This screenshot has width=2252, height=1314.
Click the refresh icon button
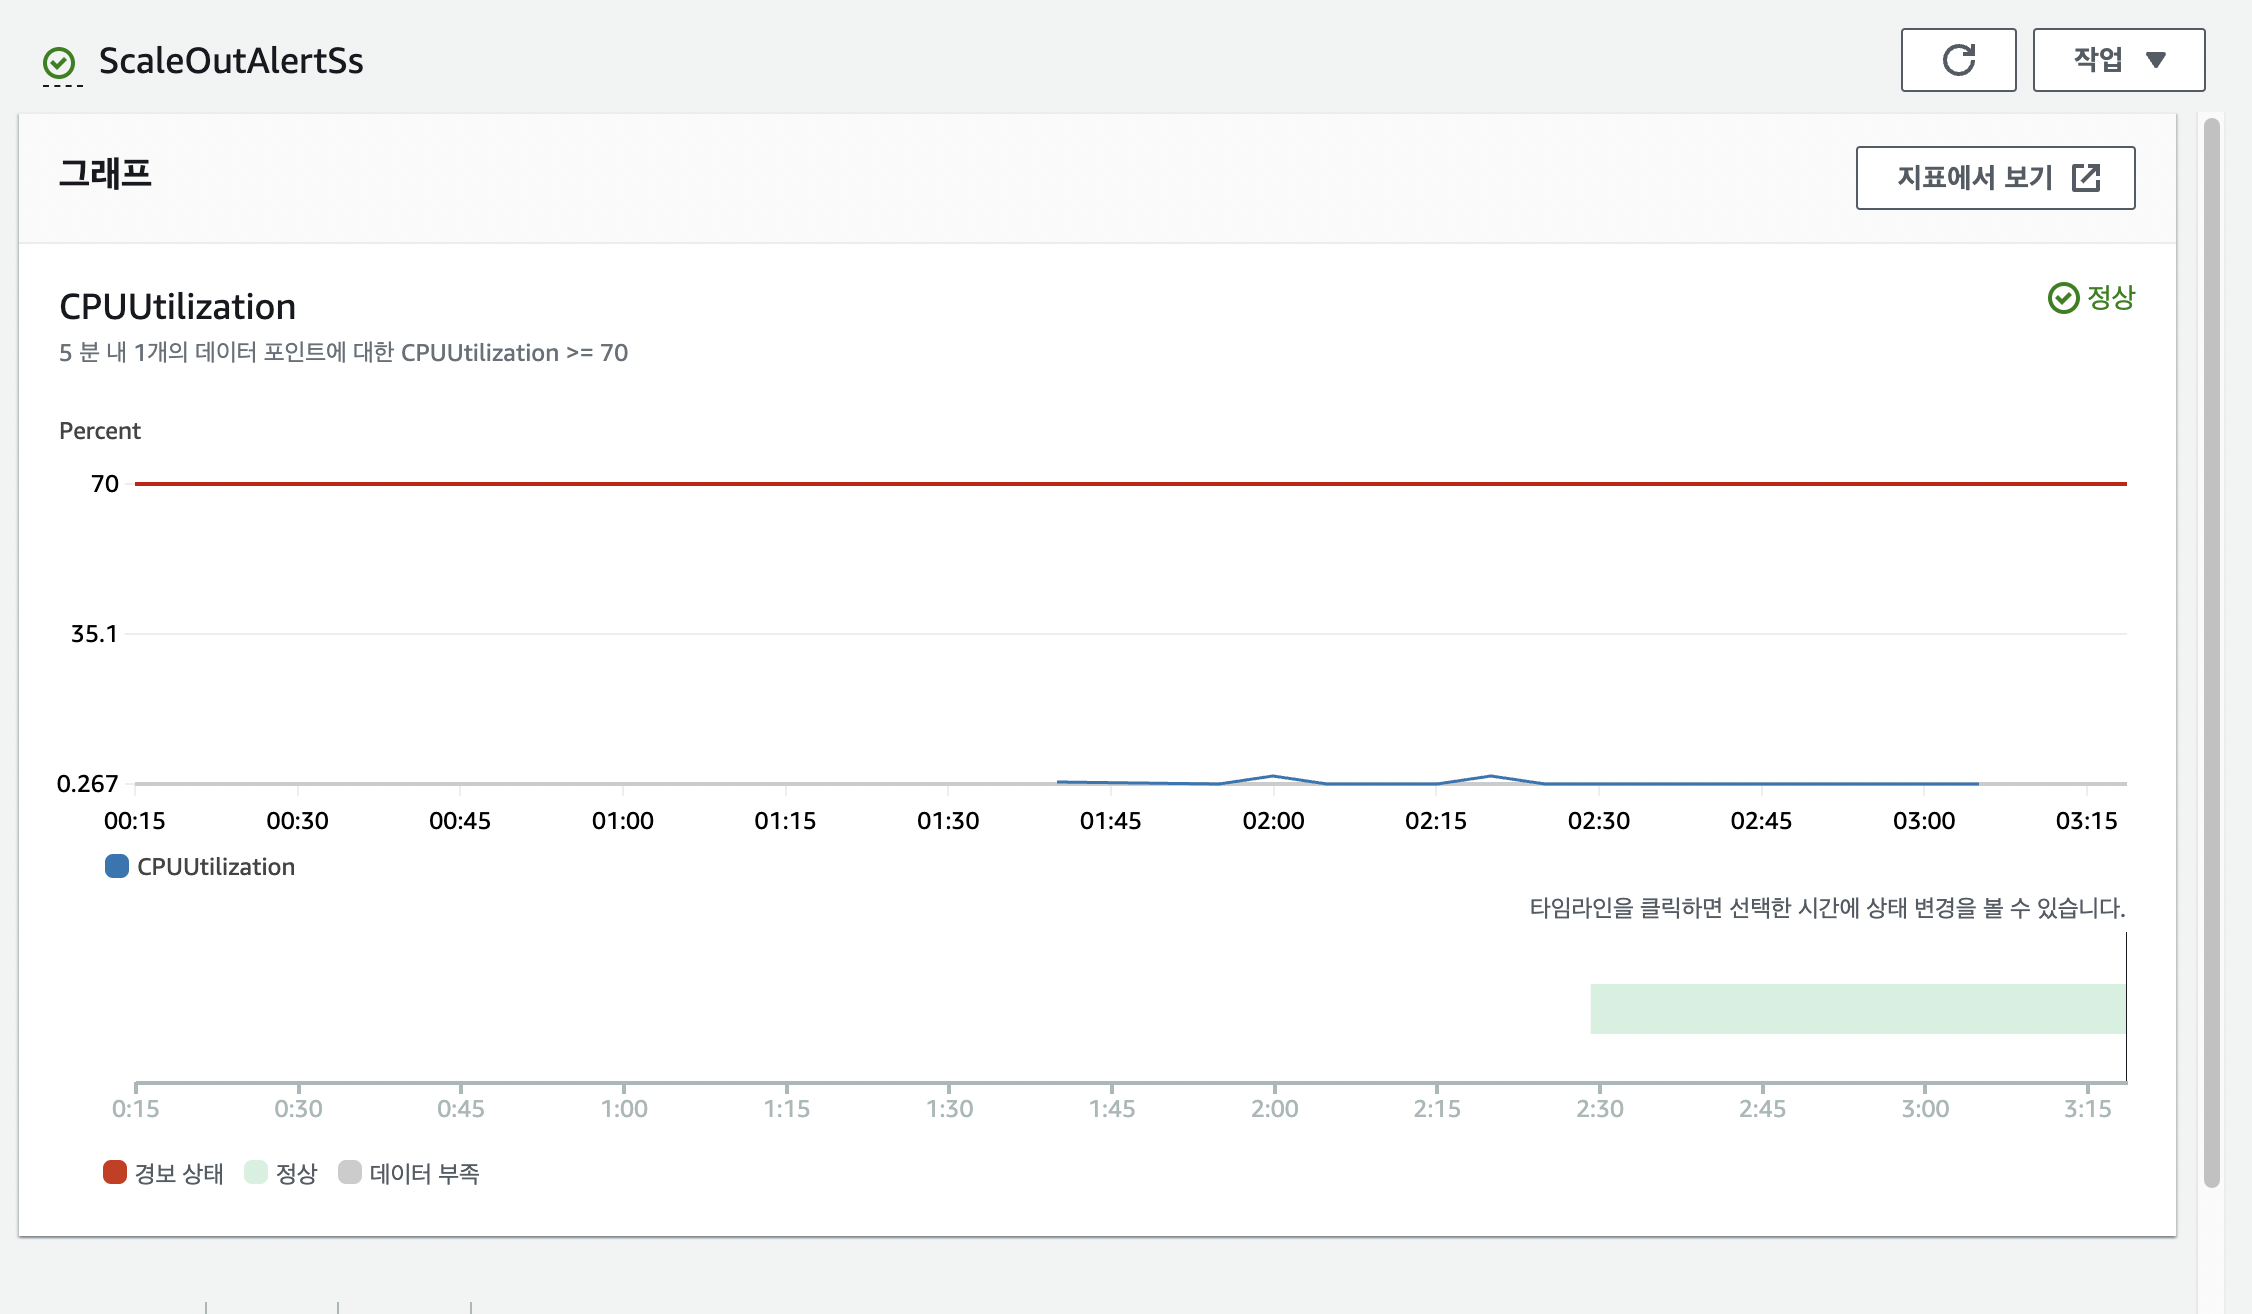pyautogui.click(x=1958, y=60)
